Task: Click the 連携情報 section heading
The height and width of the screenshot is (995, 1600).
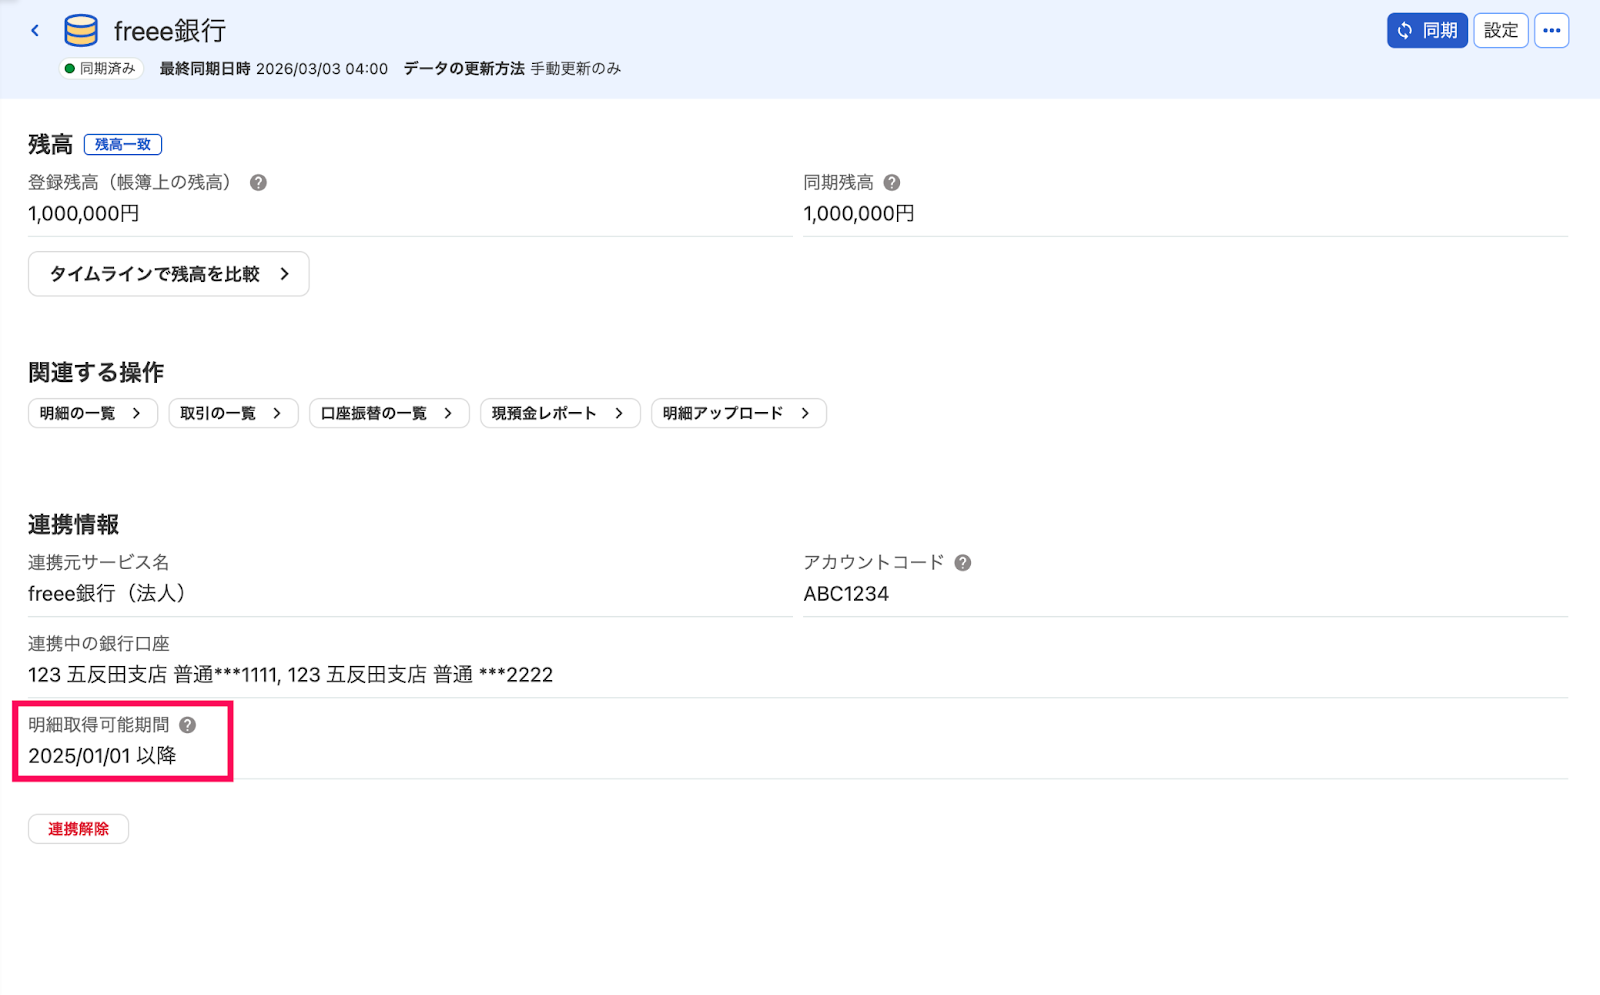Action: tap(74, 525)
